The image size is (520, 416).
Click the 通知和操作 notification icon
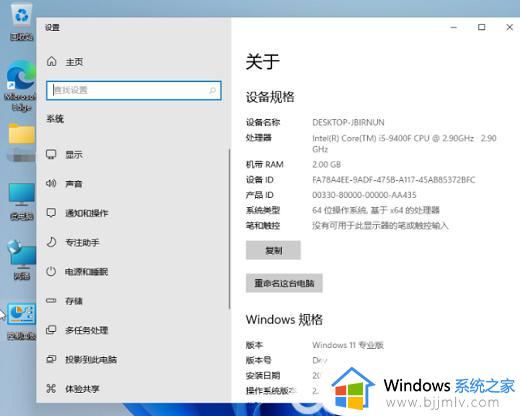pos(51,213)
